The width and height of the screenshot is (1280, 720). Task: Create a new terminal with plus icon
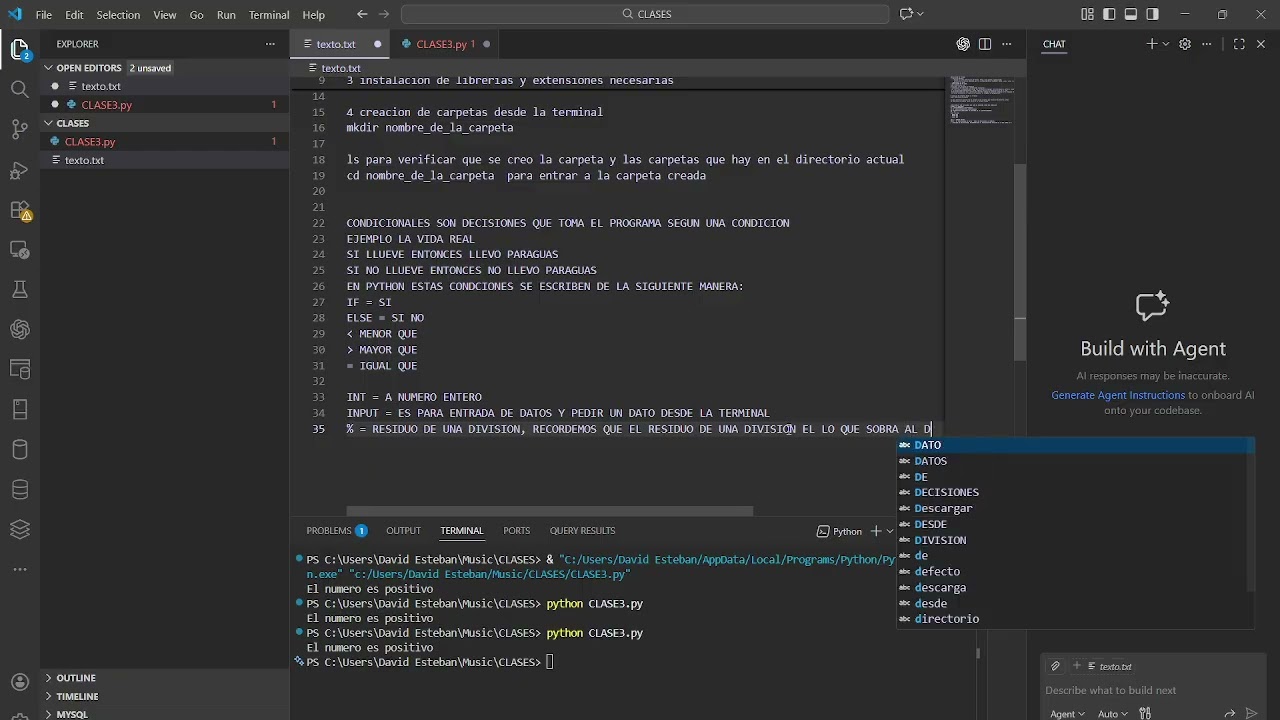pyautogui.click(x=876, y=531)
